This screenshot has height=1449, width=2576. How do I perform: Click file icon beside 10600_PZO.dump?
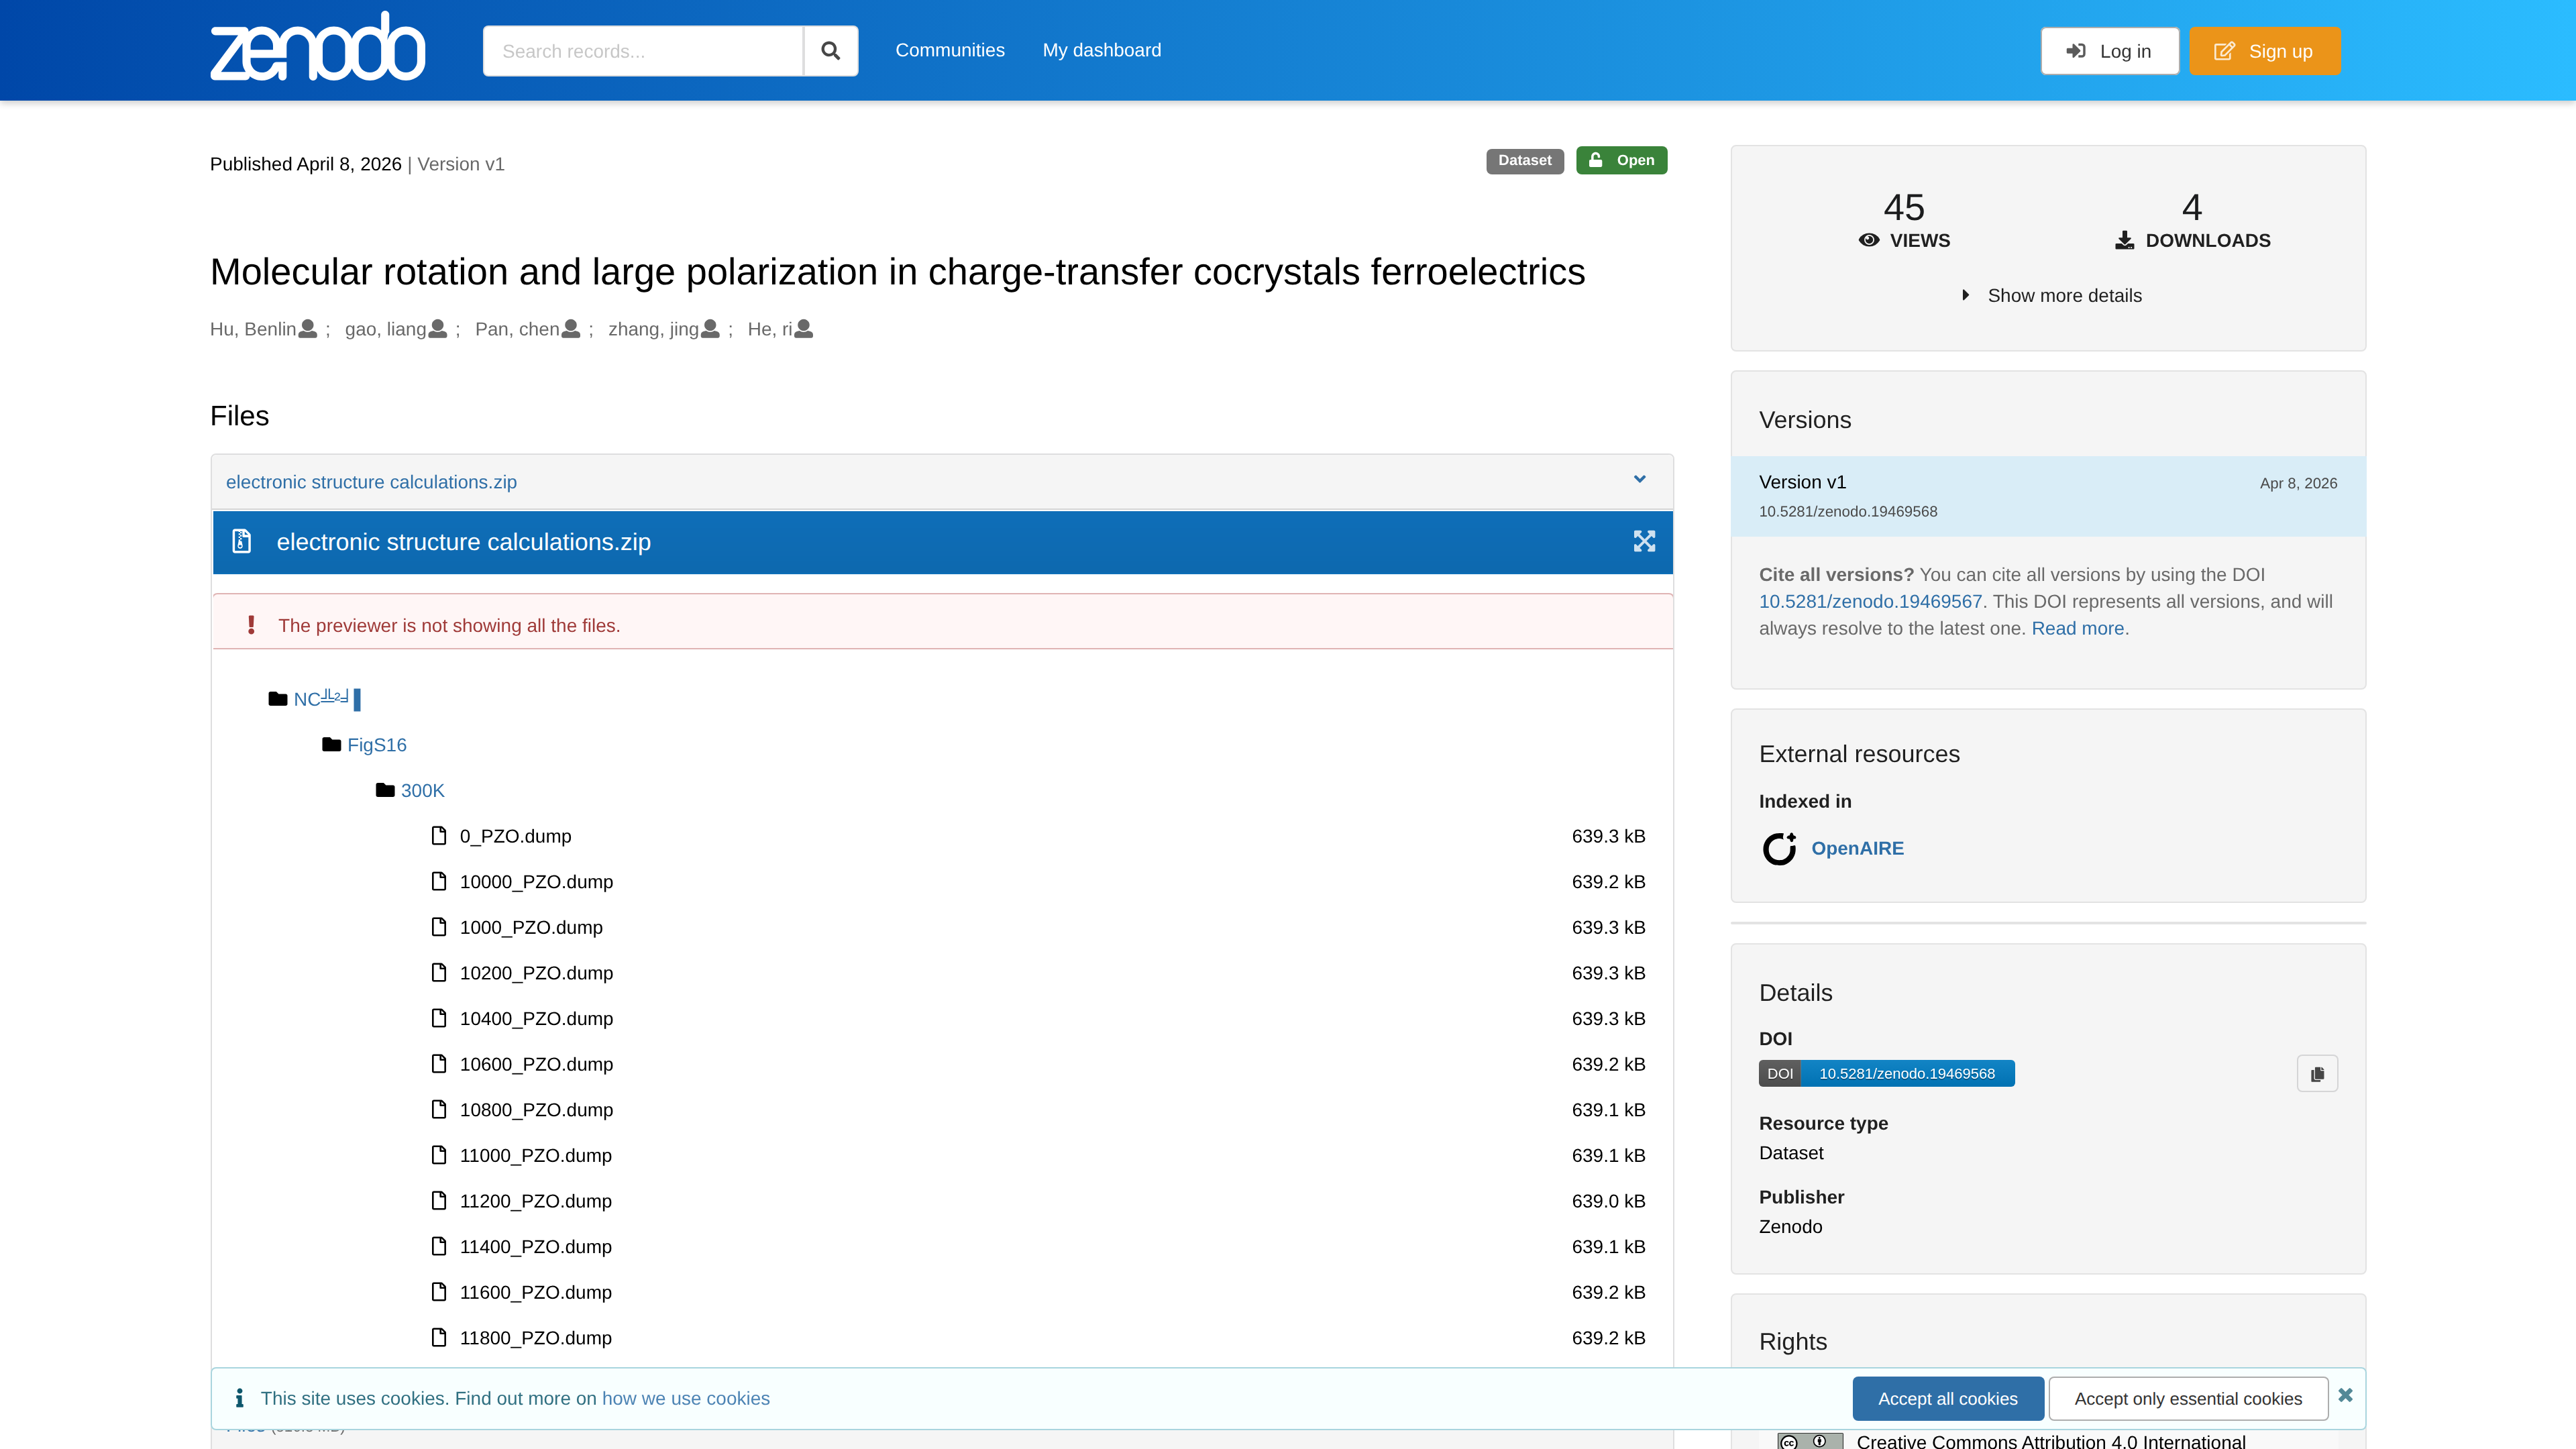coord(439,1063)
